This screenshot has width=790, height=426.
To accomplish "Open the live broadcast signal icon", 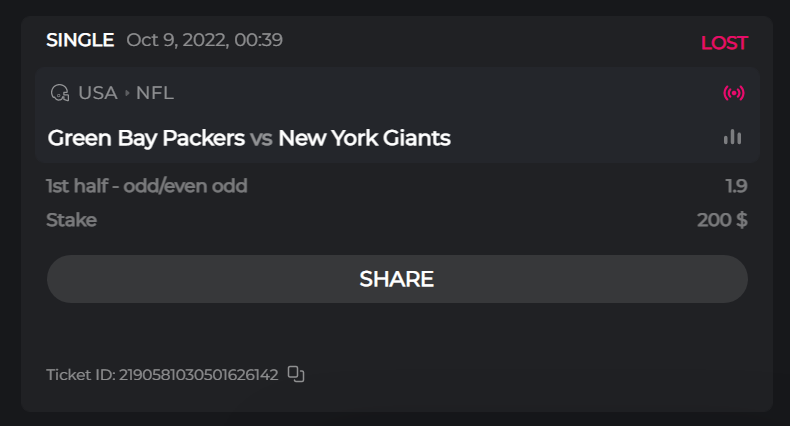I will pos(734,93).
